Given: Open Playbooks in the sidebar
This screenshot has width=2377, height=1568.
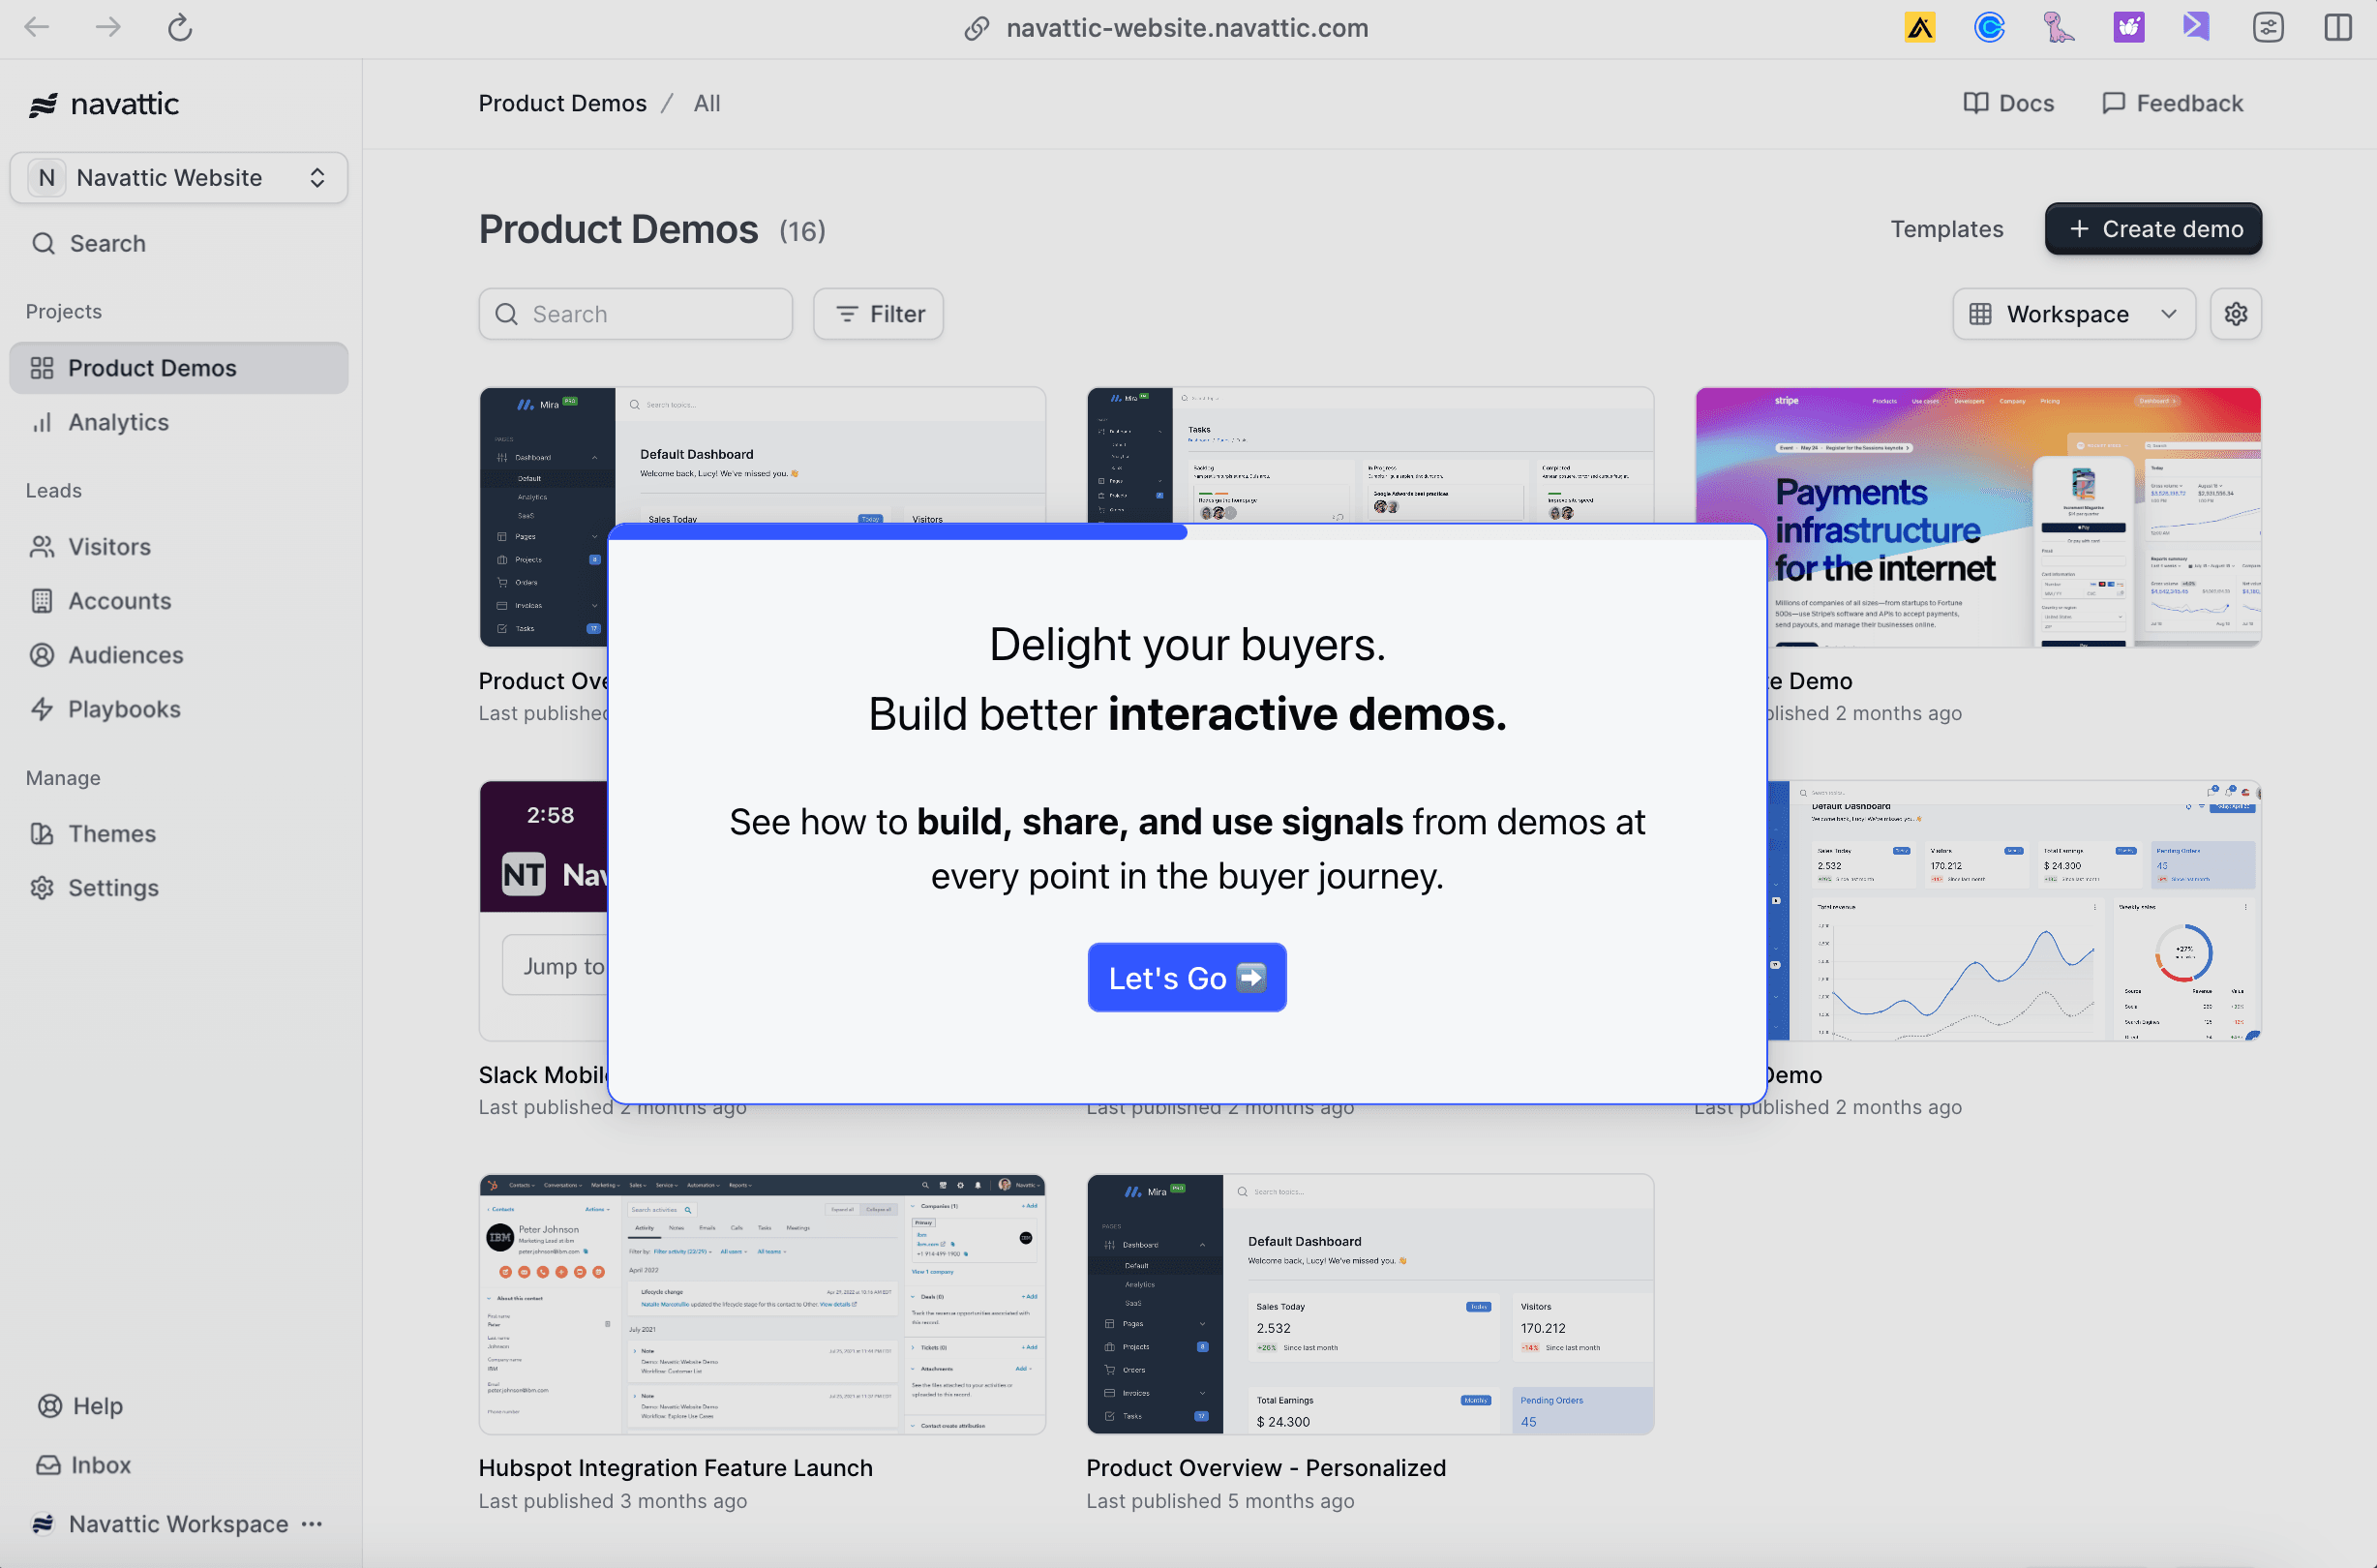Looking at the screenshot, I should tap(123, 708).
